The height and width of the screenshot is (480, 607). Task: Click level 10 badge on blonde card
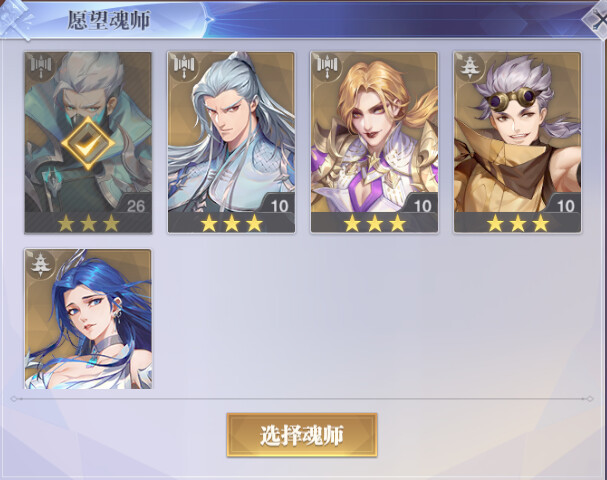click(422, 205)
